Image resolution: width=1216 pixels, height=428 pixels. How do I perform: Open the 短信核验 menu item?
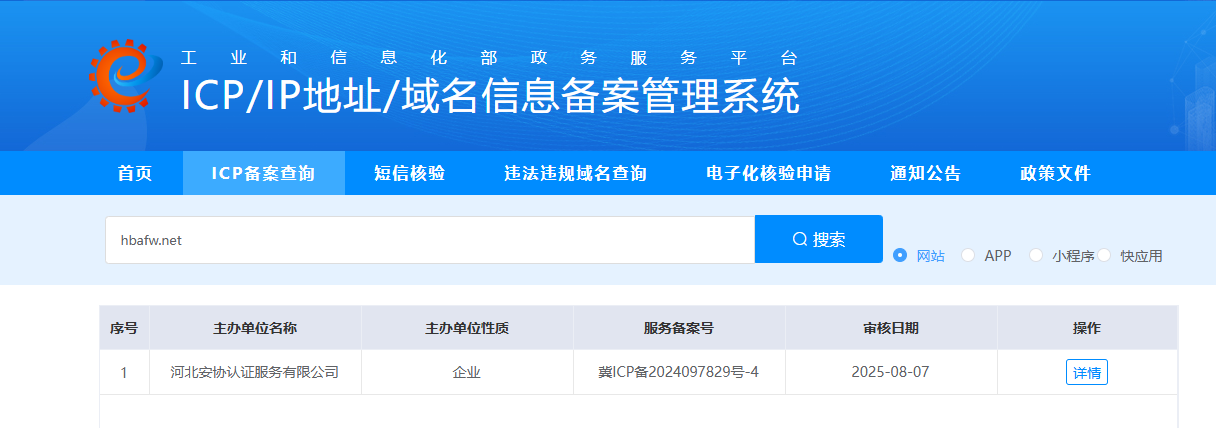tap(409, 174)
